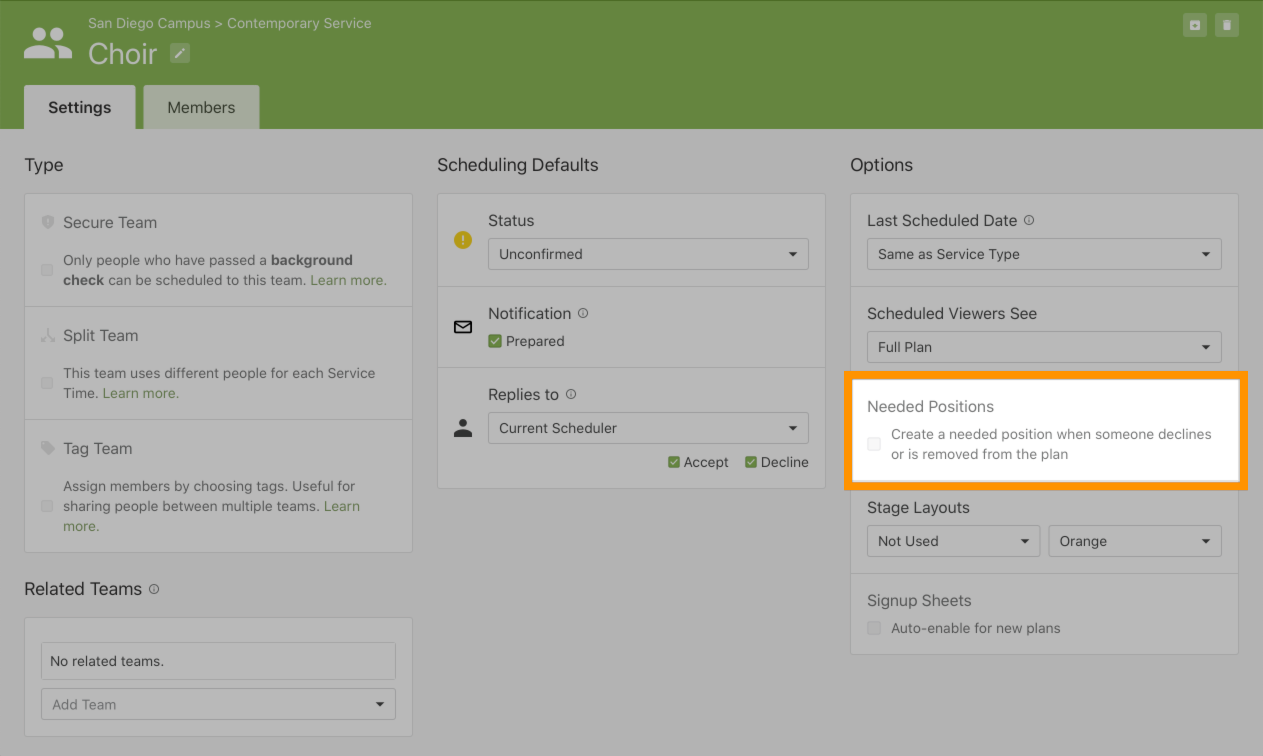Expand the Add Team dropdown
1263x756 pixels.
point(218,704)
